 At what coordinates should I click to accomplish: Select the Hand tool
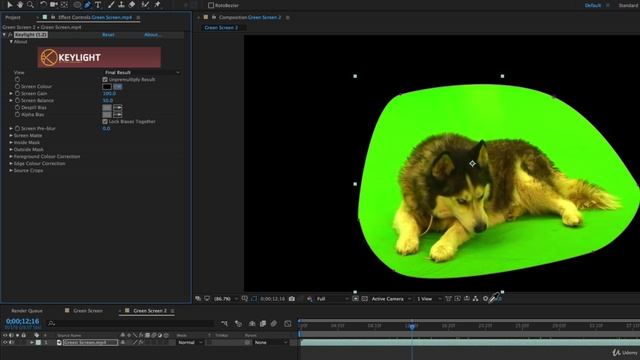pos(20,4)
